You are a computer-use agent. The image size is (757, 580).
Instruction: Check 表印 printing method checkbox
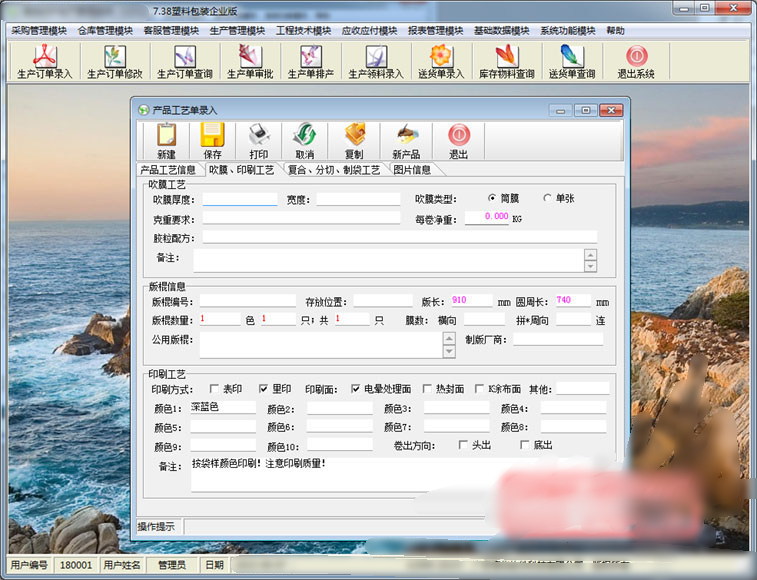click(x=214, y=389)
